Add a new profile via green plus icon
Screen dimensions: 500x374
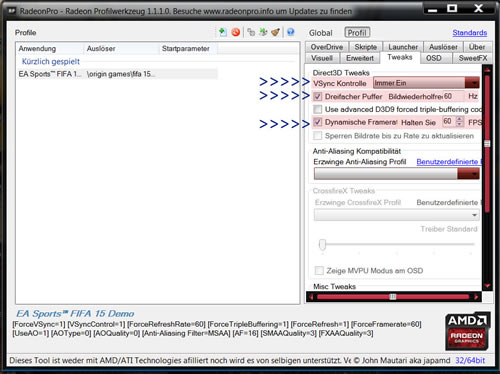click(223, 32)
